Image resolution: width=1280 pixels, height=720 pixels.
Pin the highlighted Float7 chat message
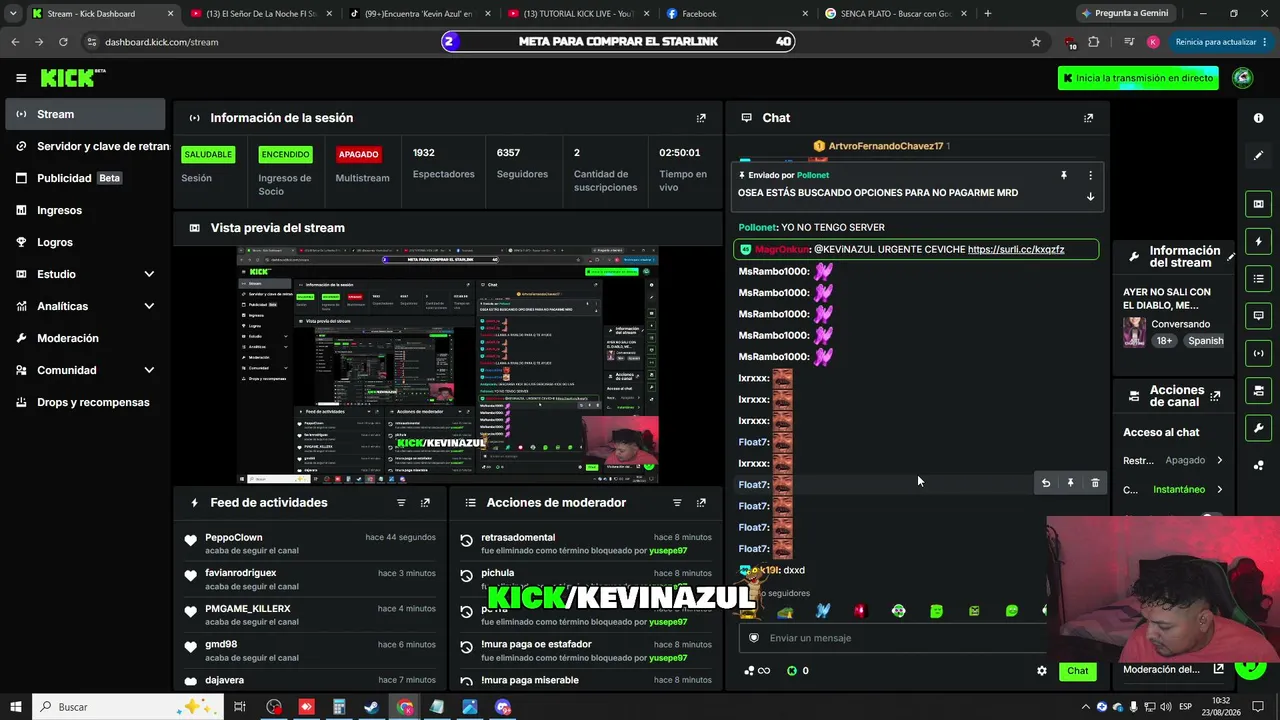[x=1070, y=483]
